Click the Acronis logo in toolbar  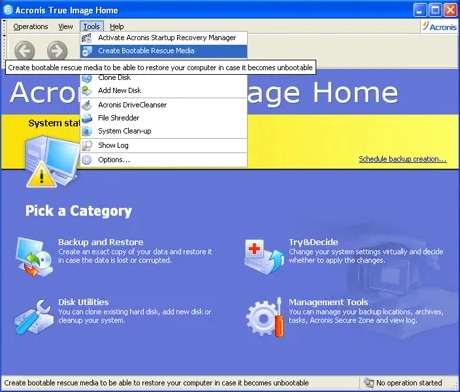pyautogui.click(x=439, y=27)
